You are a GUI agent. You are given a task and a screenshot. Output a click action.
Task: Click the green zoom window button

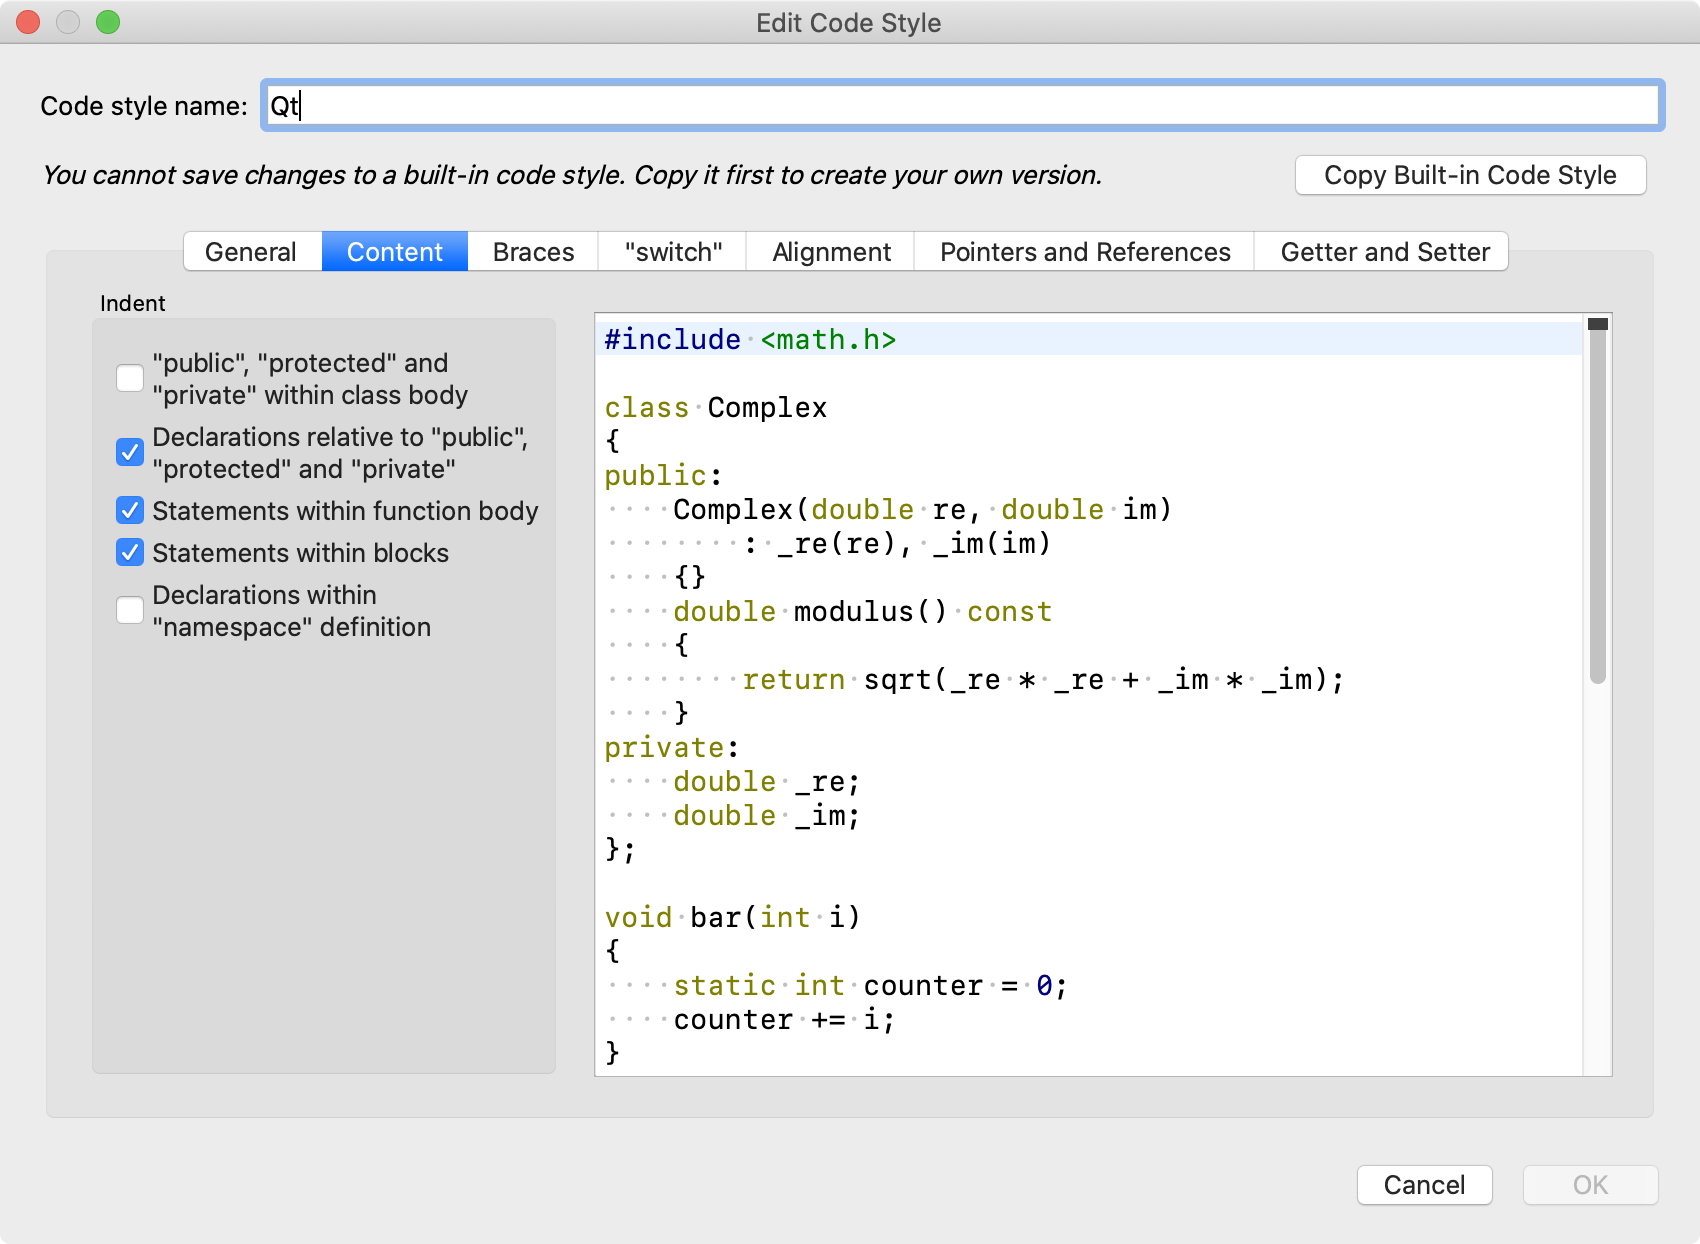coord(108,22)
